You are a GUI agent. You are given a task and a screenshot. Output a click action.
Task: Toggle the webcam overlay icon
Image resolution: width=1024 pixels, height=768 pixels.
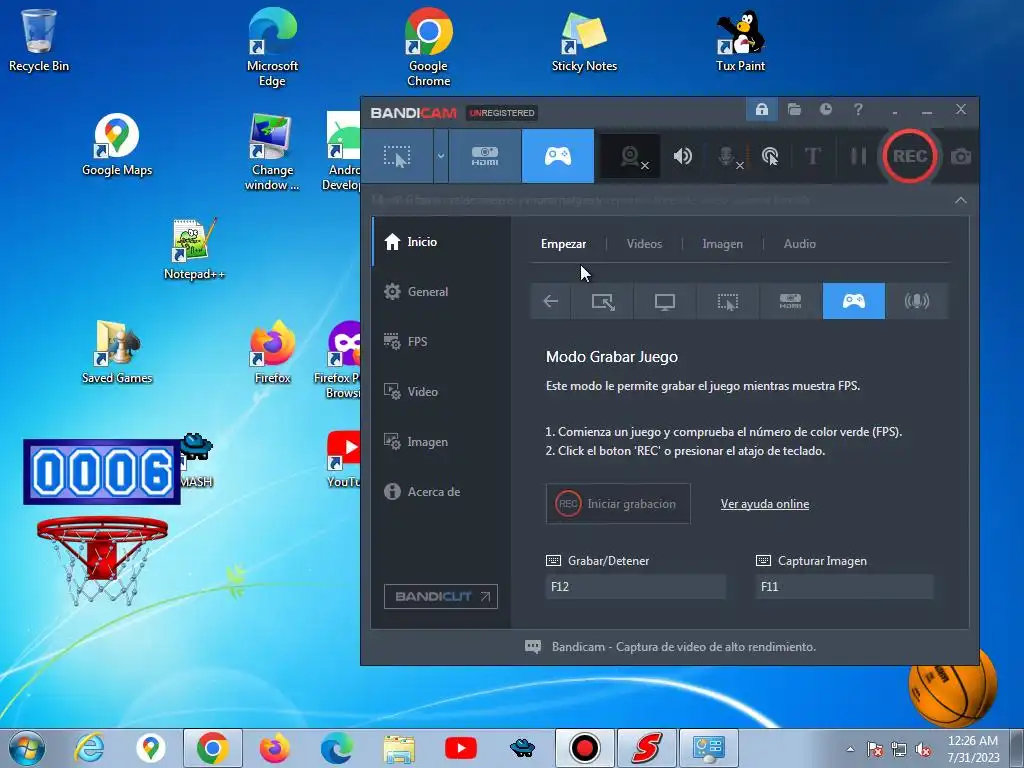point(631,156)
